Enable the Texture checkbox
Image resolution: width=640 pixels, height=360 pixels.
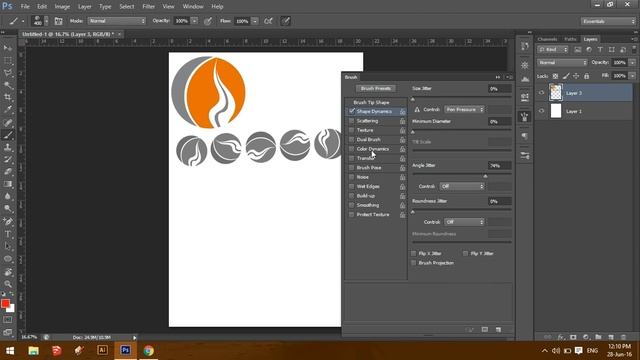click(x=351, y=130)
